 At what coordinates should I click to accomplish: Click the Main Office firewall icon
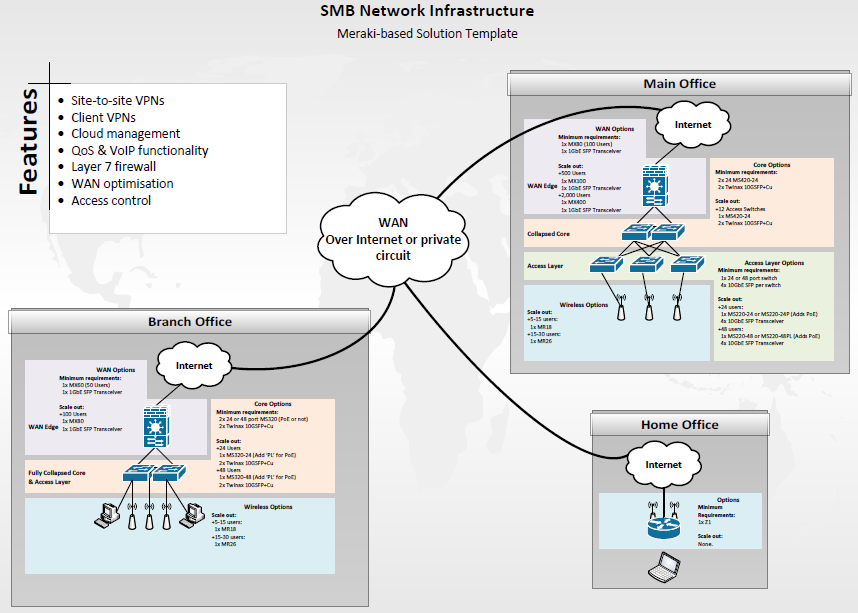(x=655, y=187)
